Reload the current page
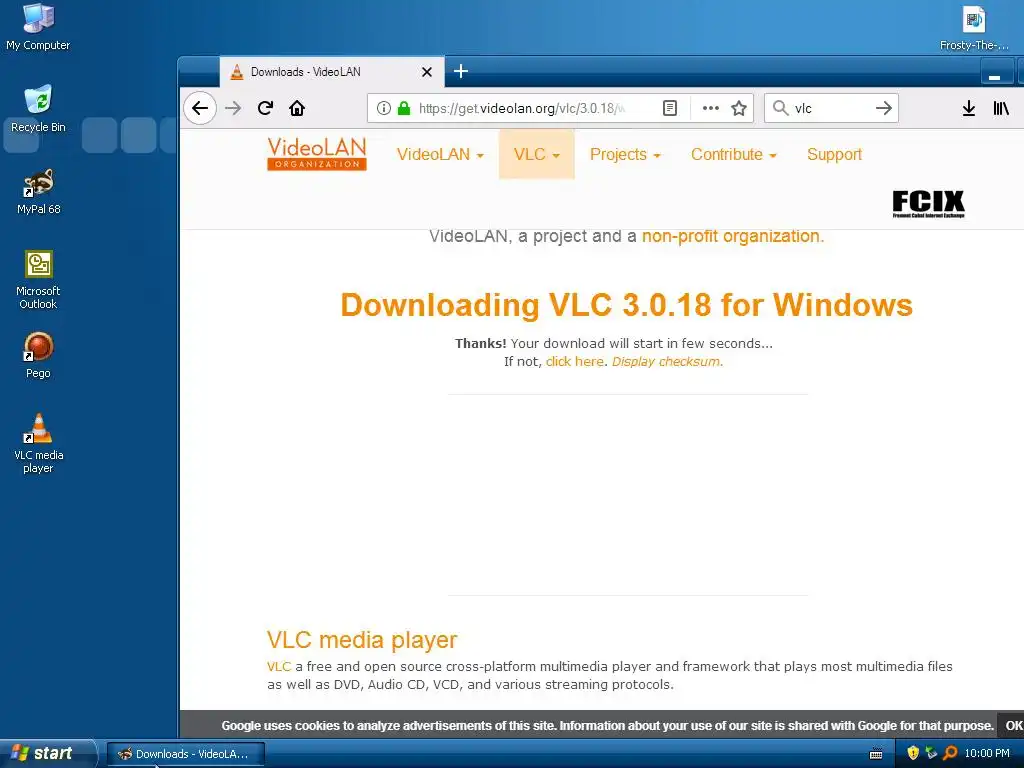1024x768 pixels. pos(265,108)
